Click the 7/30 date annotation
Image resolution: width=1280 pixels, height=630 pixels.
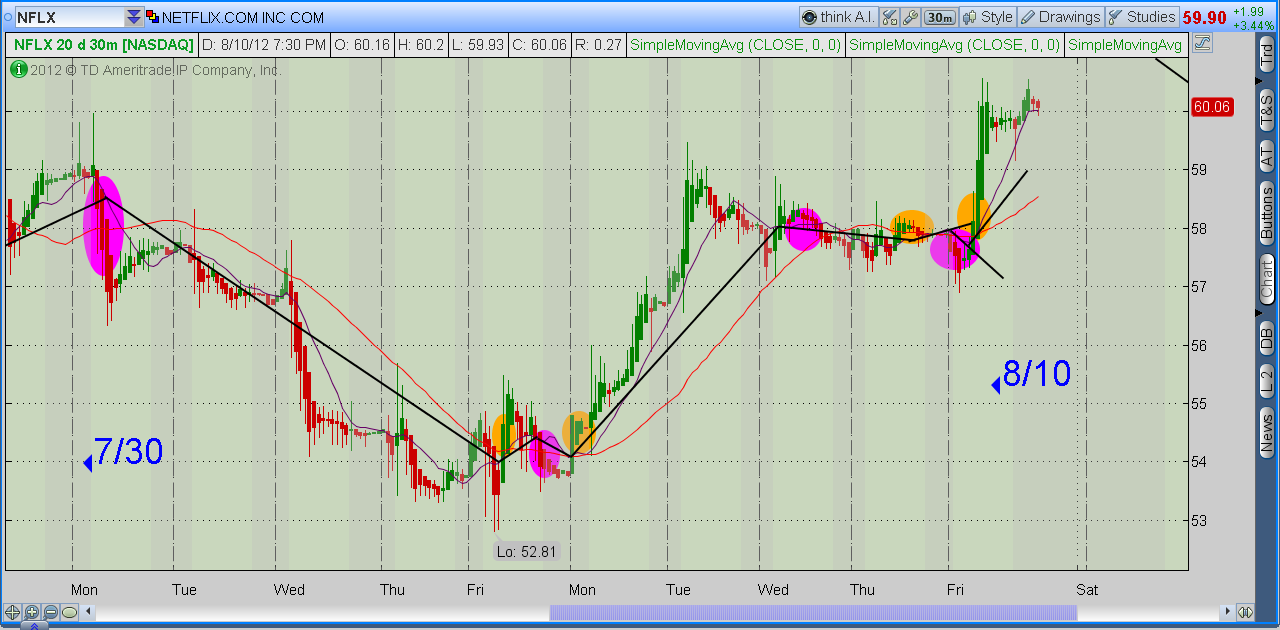[127, 452]
